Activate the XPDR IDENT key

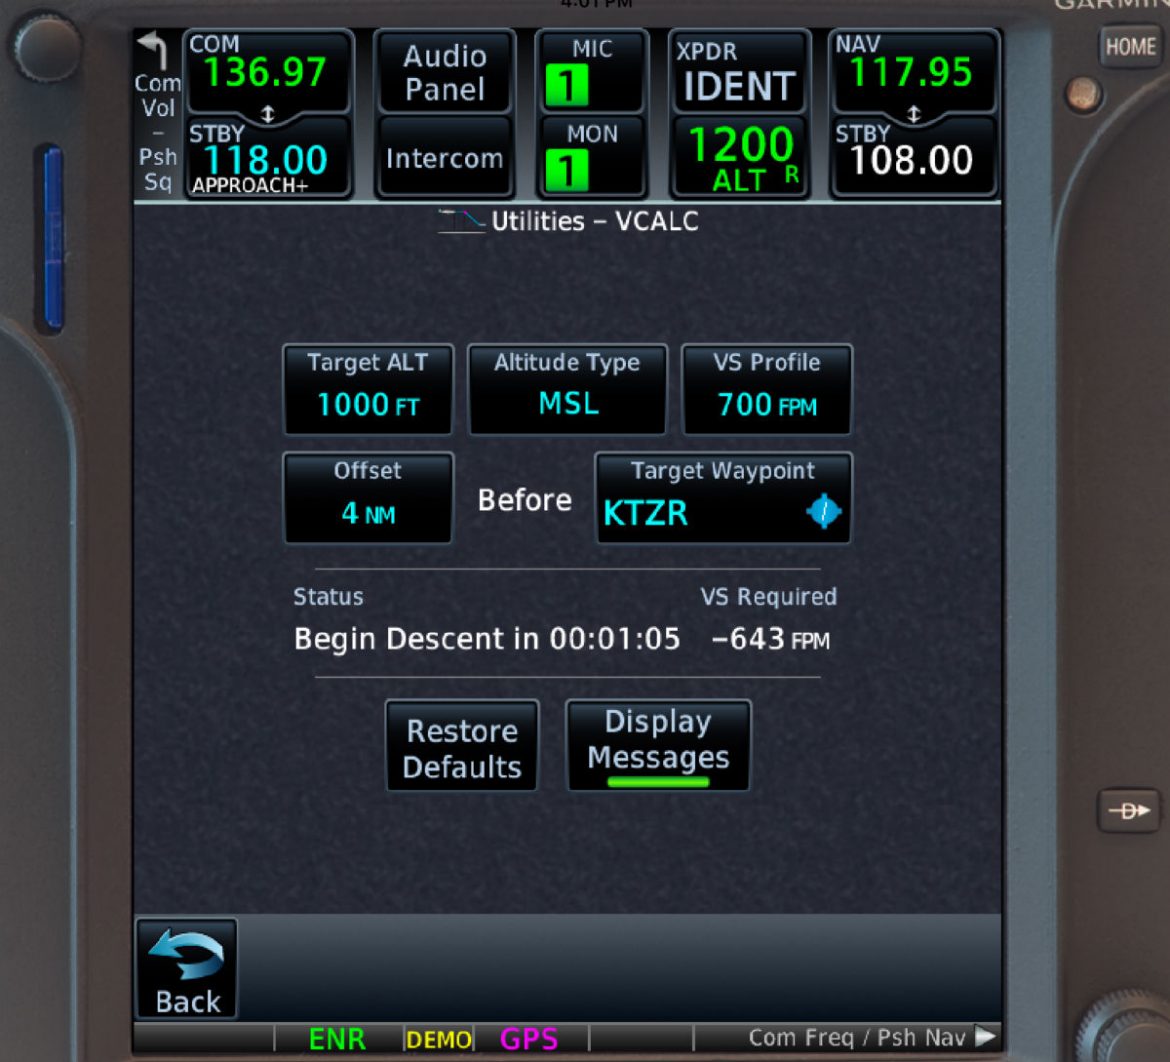click(x=739, y=72)
